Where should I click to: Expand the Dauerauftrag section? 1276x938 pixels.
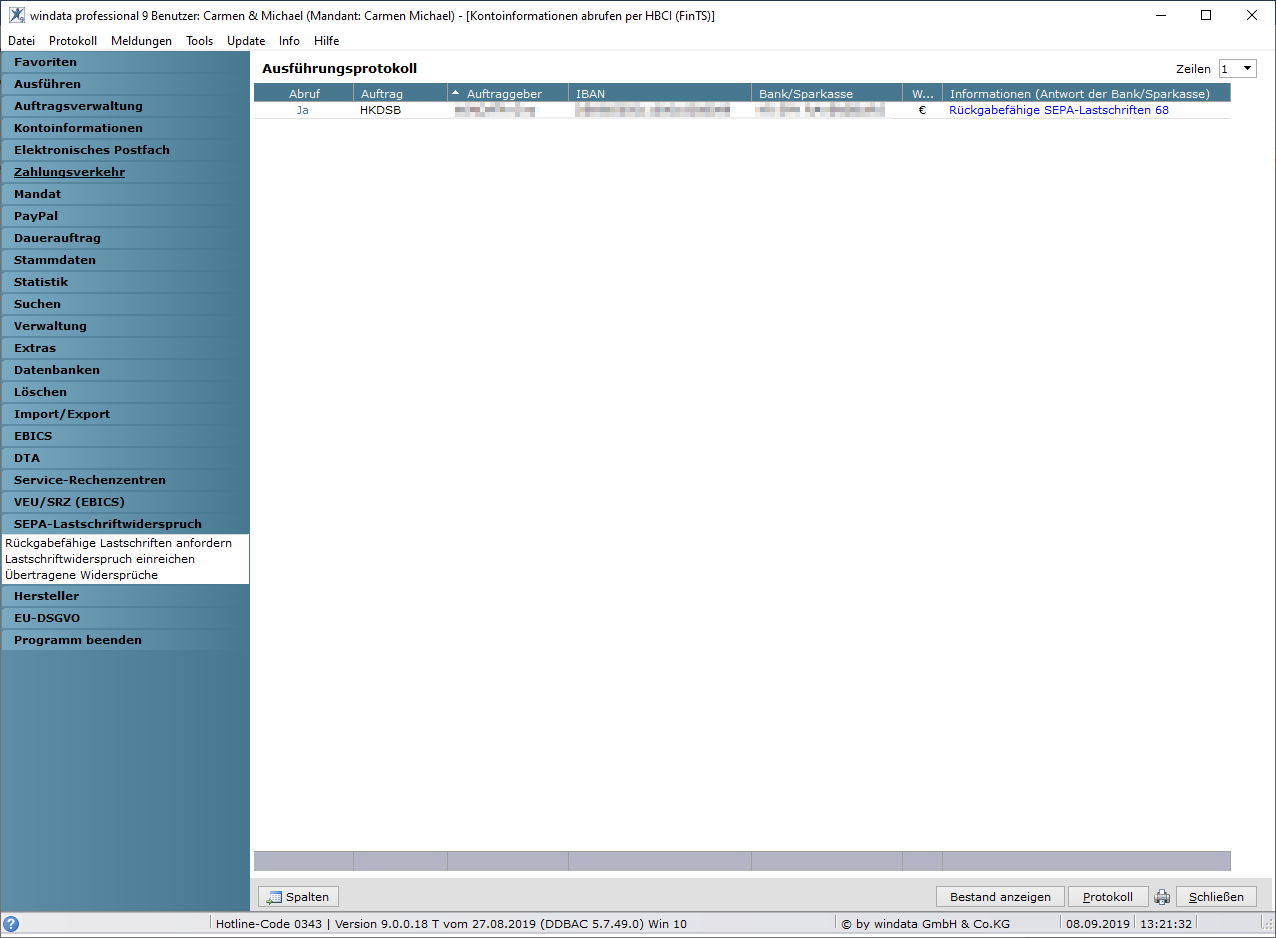point(125,238)
